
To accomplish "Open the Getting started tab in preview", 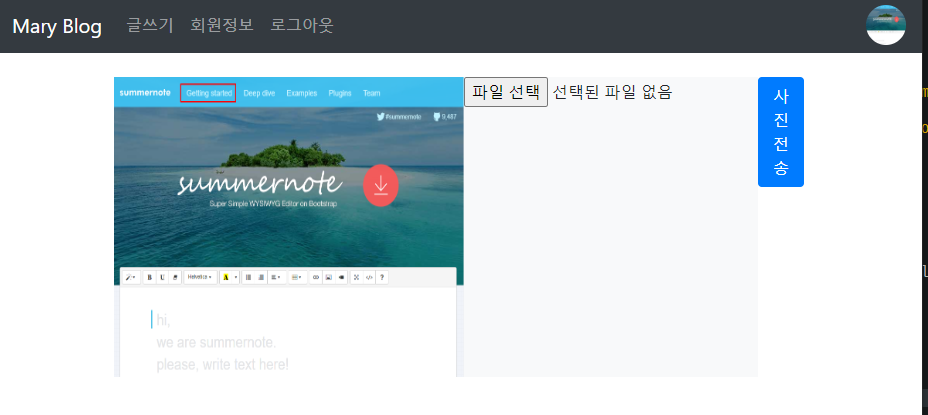I will 208,93.
